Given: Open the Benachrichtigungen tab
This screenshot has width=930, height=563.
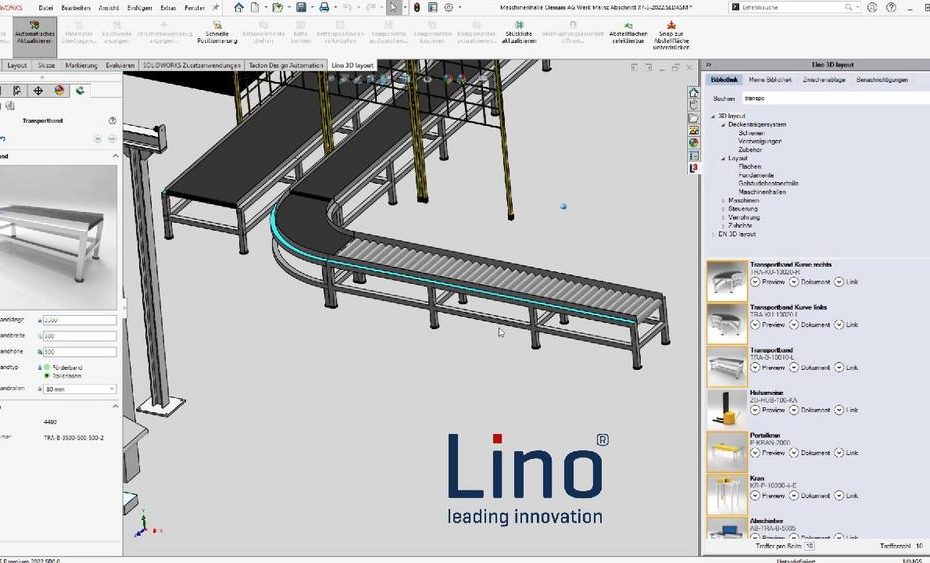Looking at the screenshot, I should pyautogui.click(x=882, y=79).
